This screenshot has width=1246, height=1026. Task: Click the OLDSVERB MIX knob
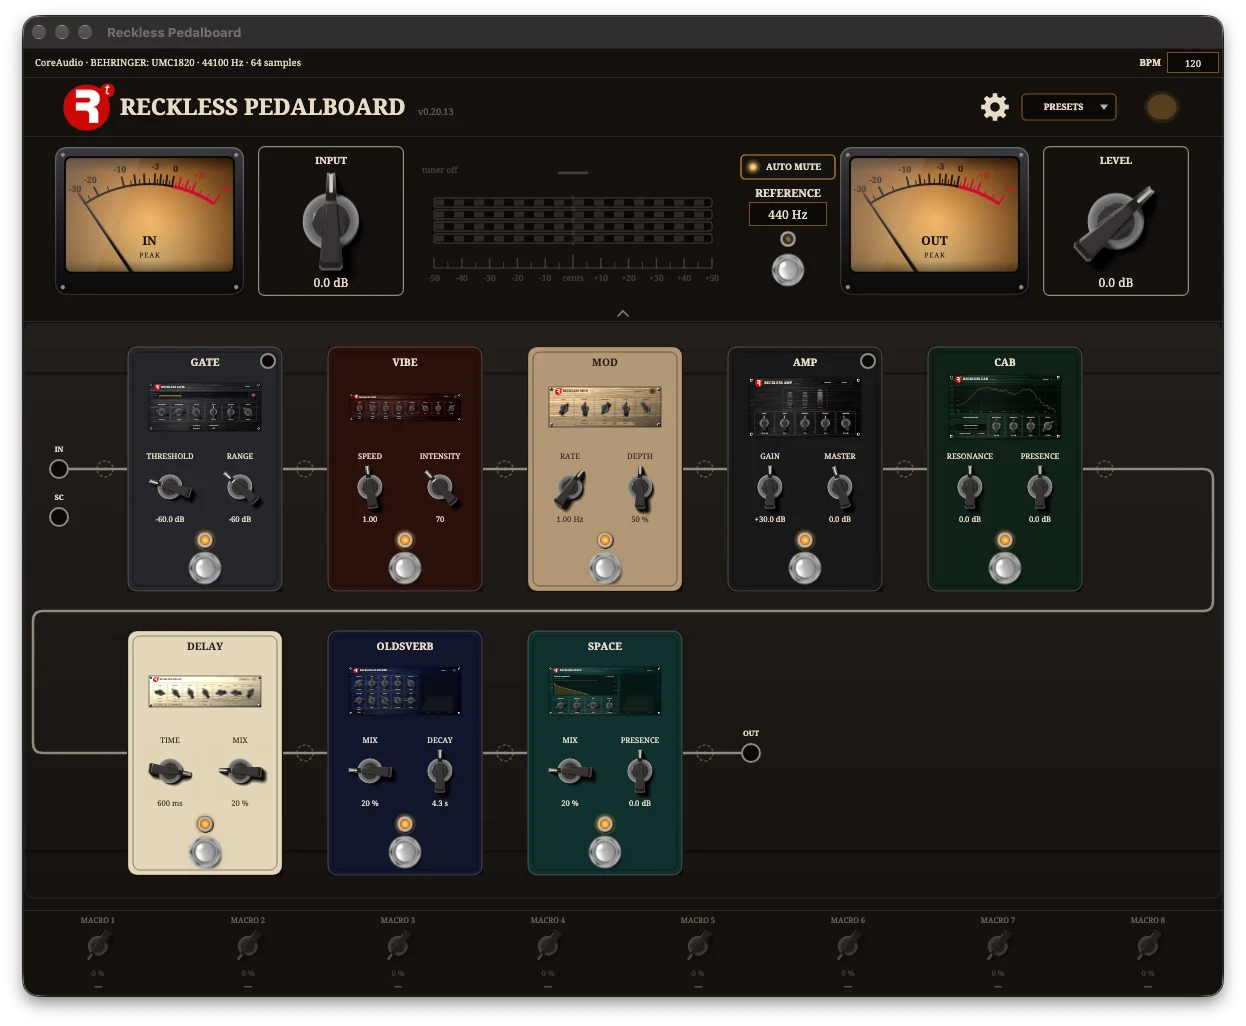tap(370, 771)
